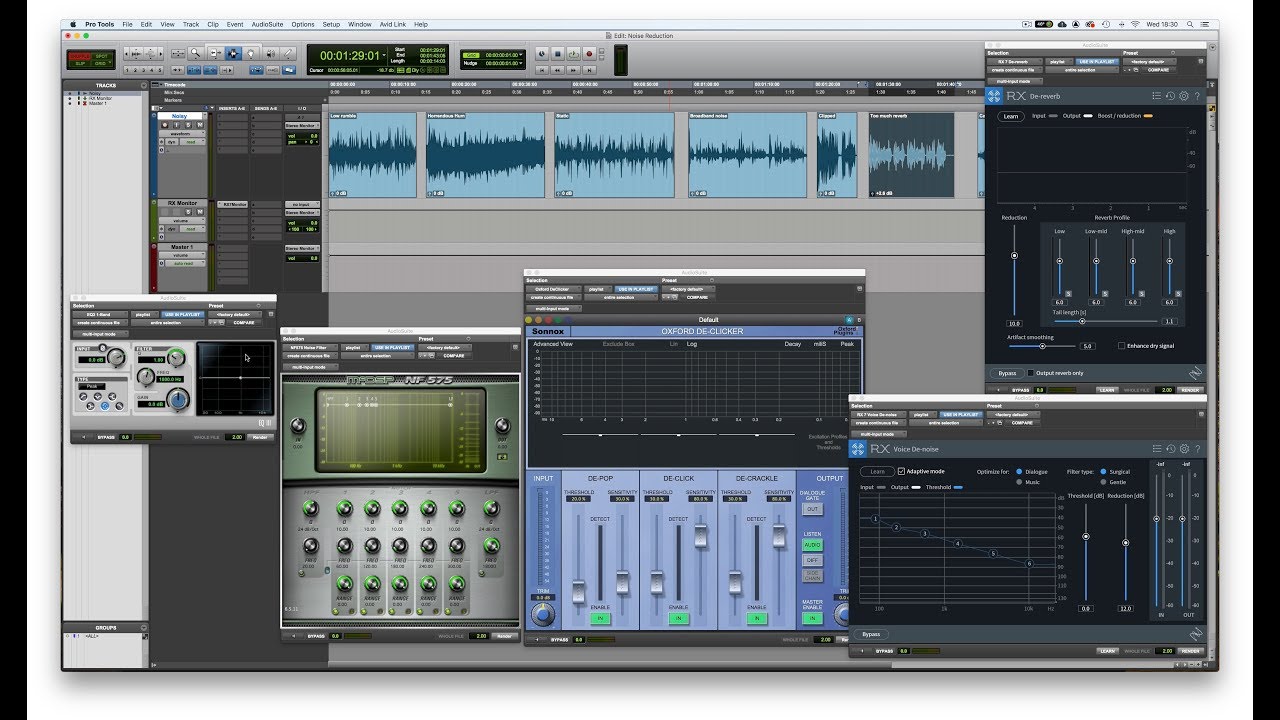
Task: Click the Return to Zero transport button
Action: [543, 70]
